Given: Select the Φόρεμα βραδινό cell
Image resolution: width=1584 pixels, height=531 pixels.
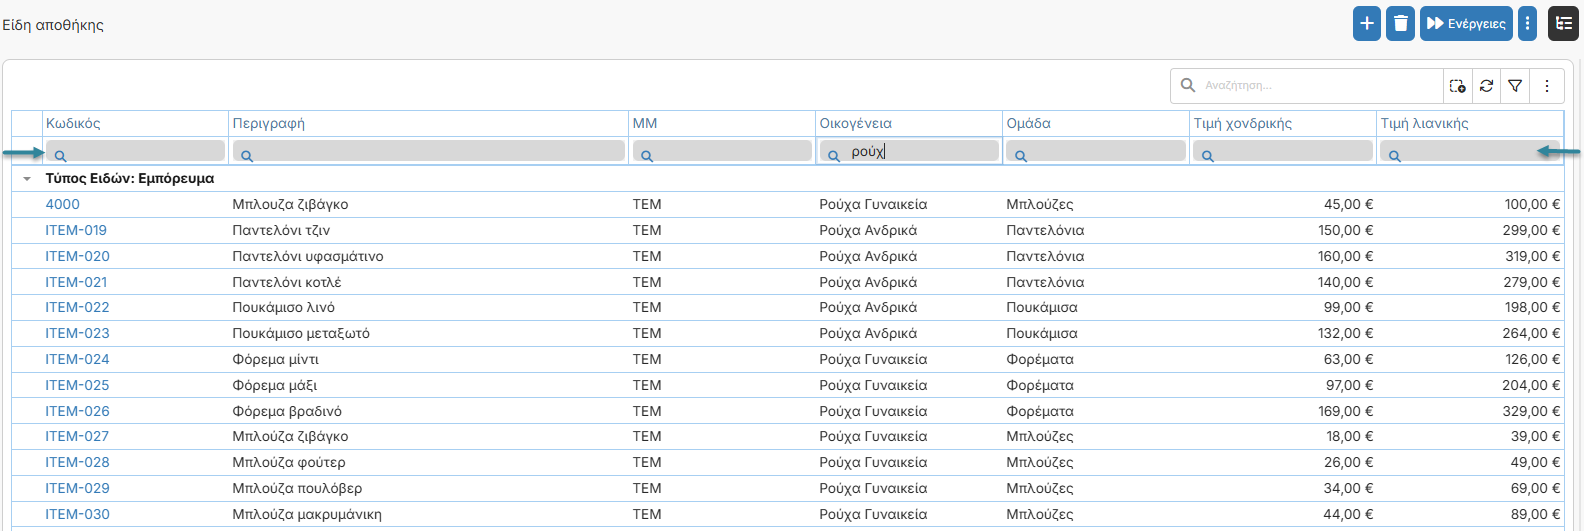Looking at the screenshot, I should 429,411.
